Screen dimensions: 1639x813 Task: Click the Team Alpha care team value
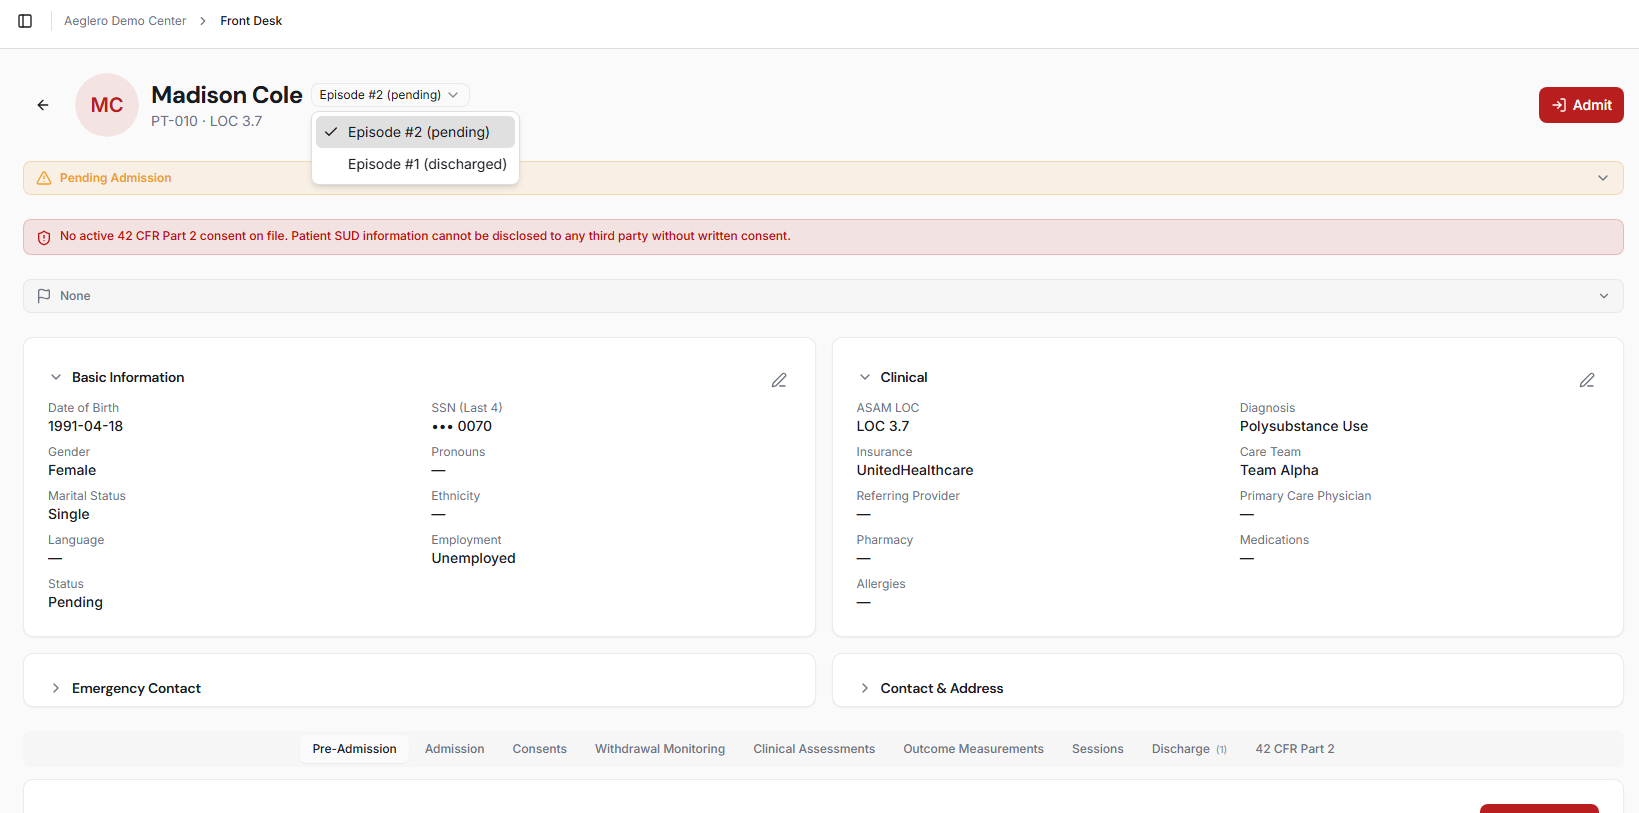click(x=1279, y=470)
